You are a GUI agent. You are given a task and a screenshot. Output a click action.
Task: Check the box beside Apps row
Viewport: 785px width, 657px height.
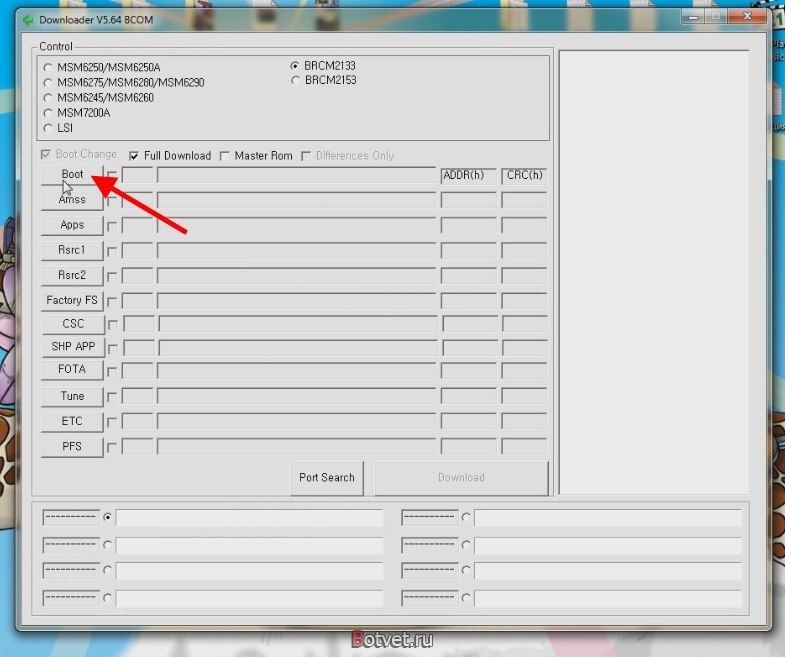pos(112,226)
